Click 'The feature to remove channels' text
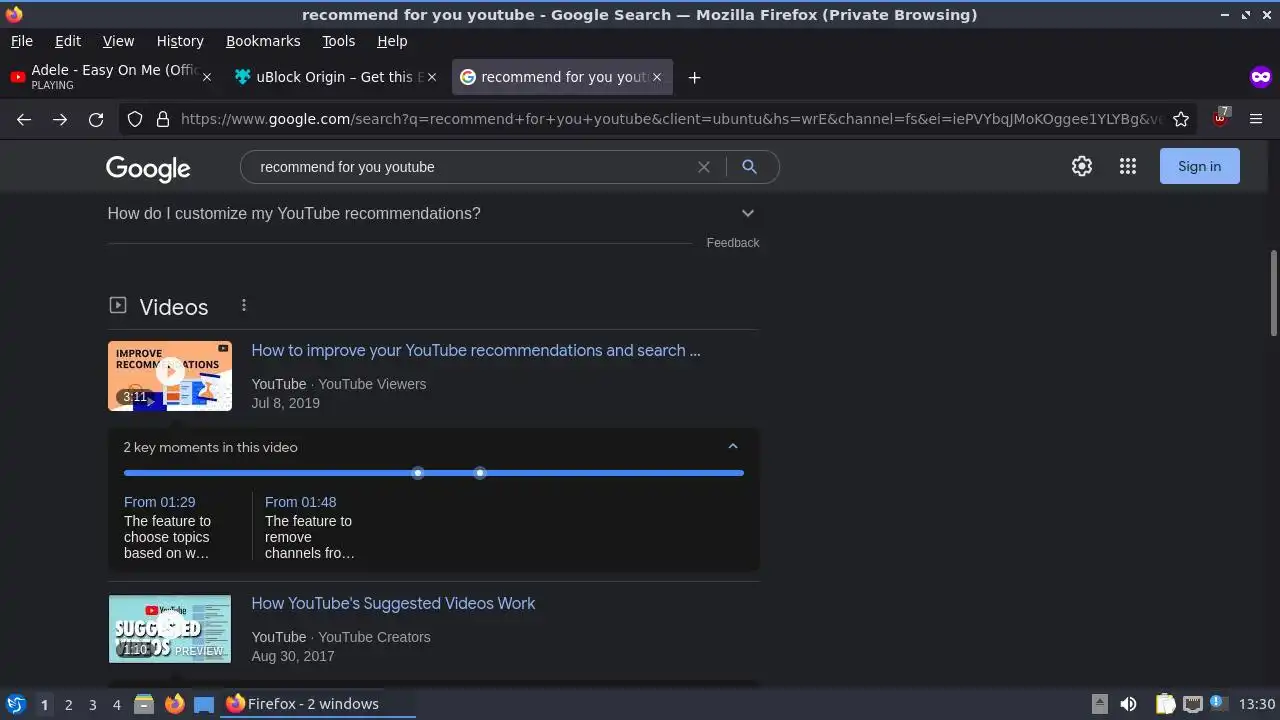Viewport: 1280px width, 720px height. (x=309, y=537)
